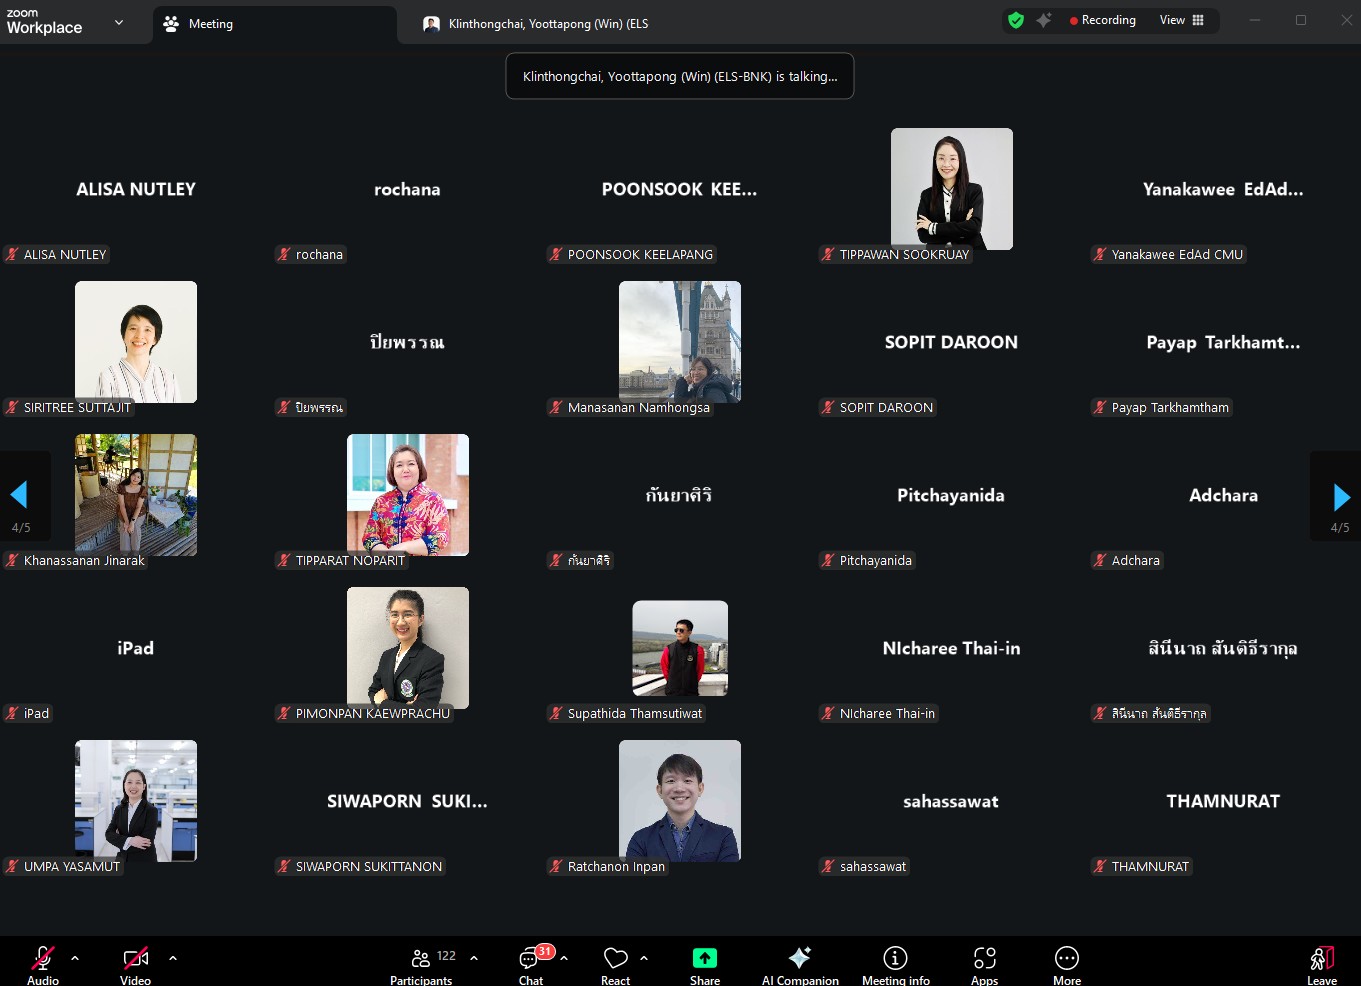Click the green encryption shield icon
The height and width of the screenshot is (986, 1361).
click(x=1016, y=20)
